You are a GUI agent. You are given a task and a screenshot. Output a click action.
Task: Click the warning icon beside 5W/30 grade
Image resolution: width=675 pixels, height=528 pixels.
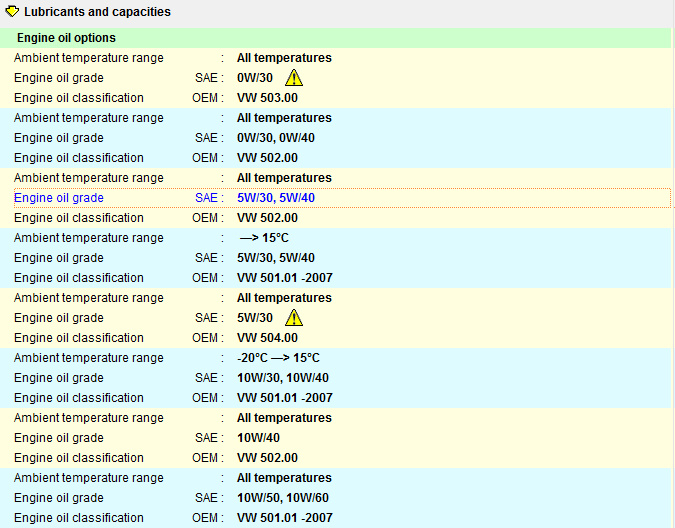click(x=294, y=318)
